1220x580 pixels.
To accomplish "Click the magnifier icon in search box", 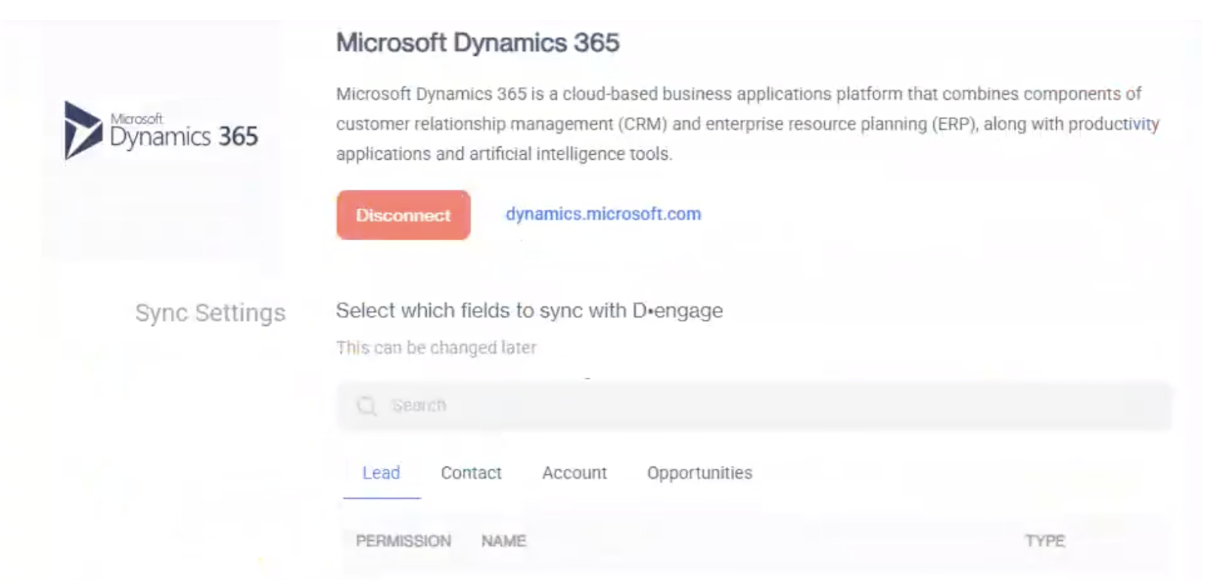I will [367, 406].
